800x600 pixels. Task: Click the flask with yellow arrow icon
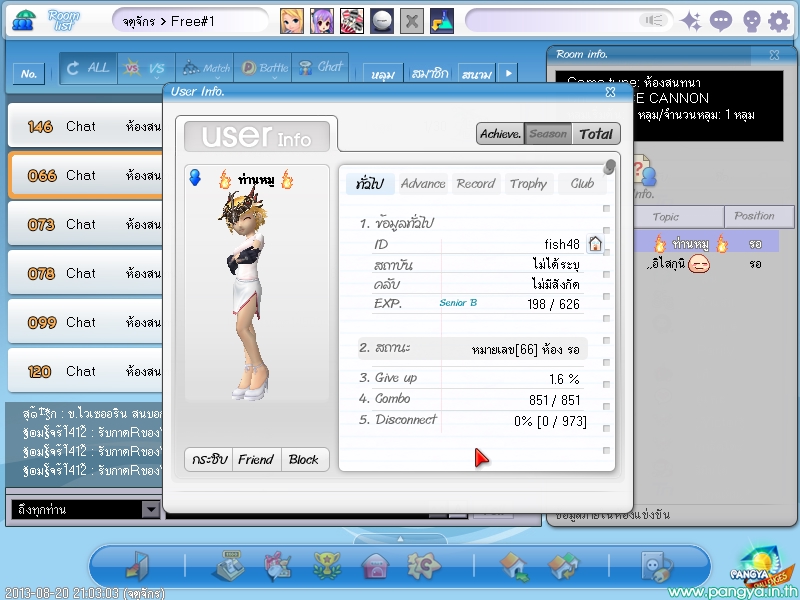click(x=442, y=21)
